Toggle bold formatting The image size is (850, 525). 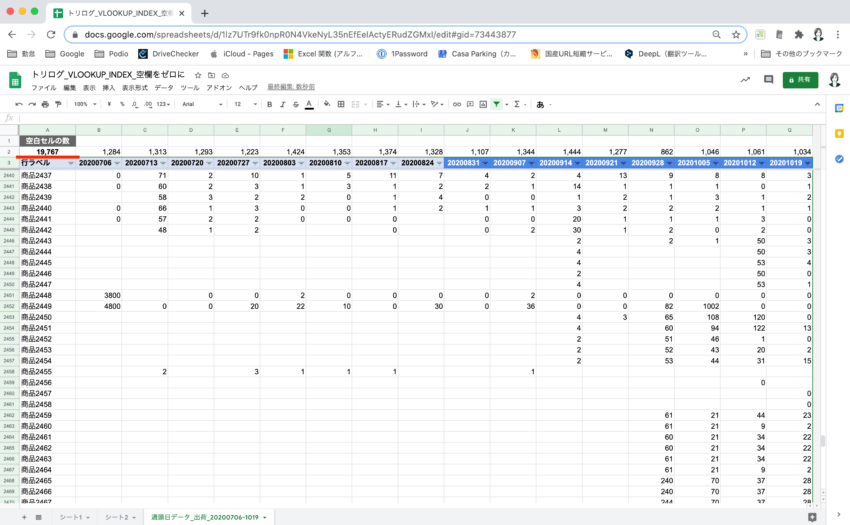(x=268, y=104)
